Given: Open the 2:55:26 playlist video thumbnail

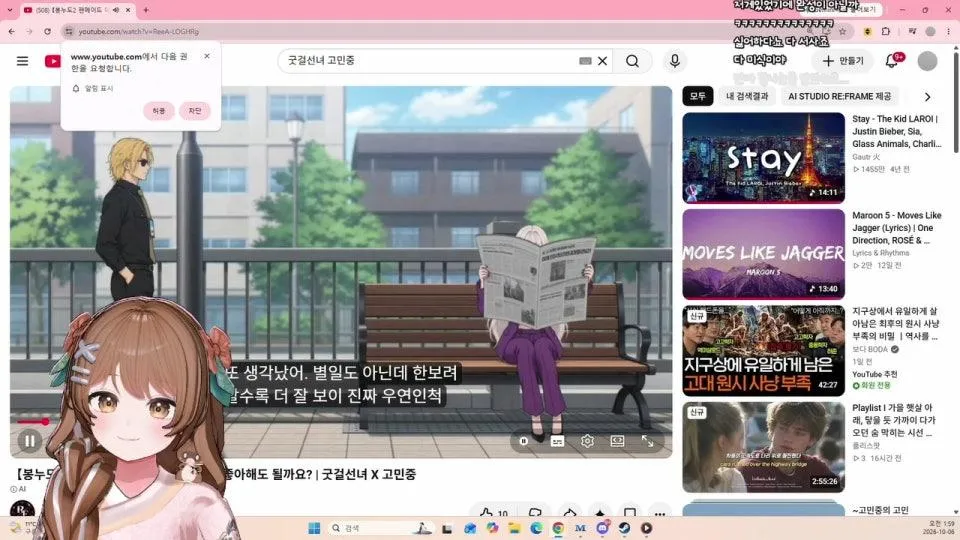Looking at the screenshot, I should coord(763,447).
